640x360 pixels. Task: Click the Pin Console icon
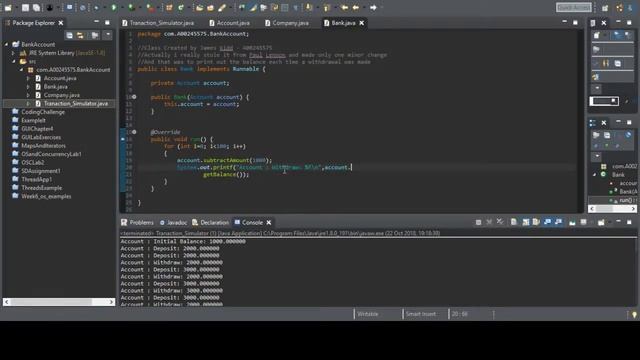pos(572,222)
